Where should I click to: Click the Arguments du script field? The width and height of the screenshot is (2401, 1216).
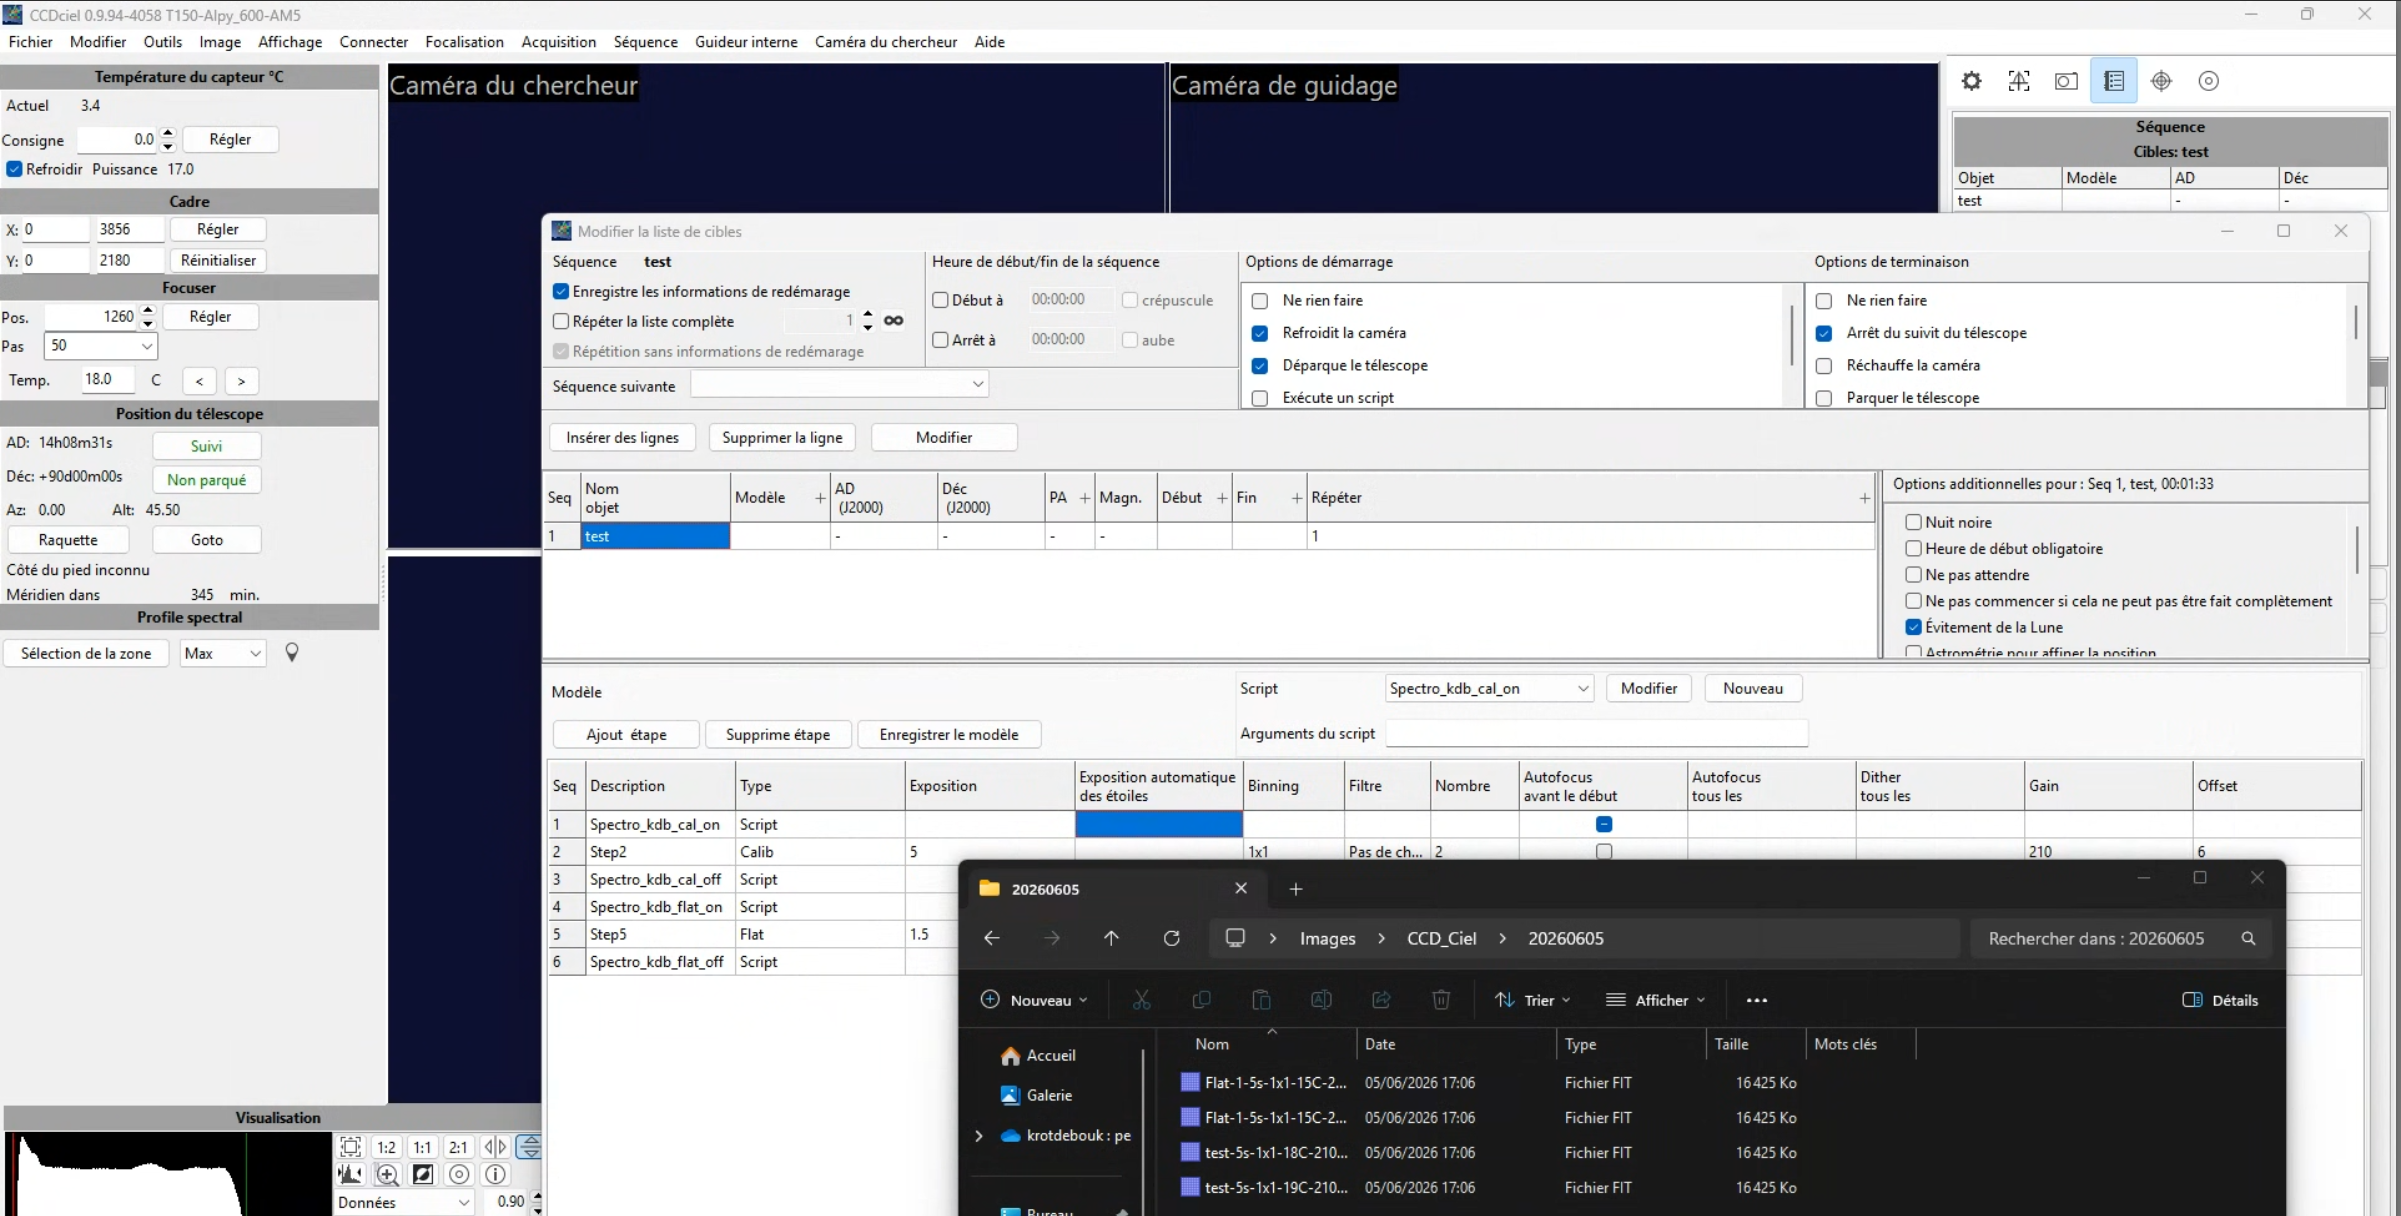[x=1597, y=733]
